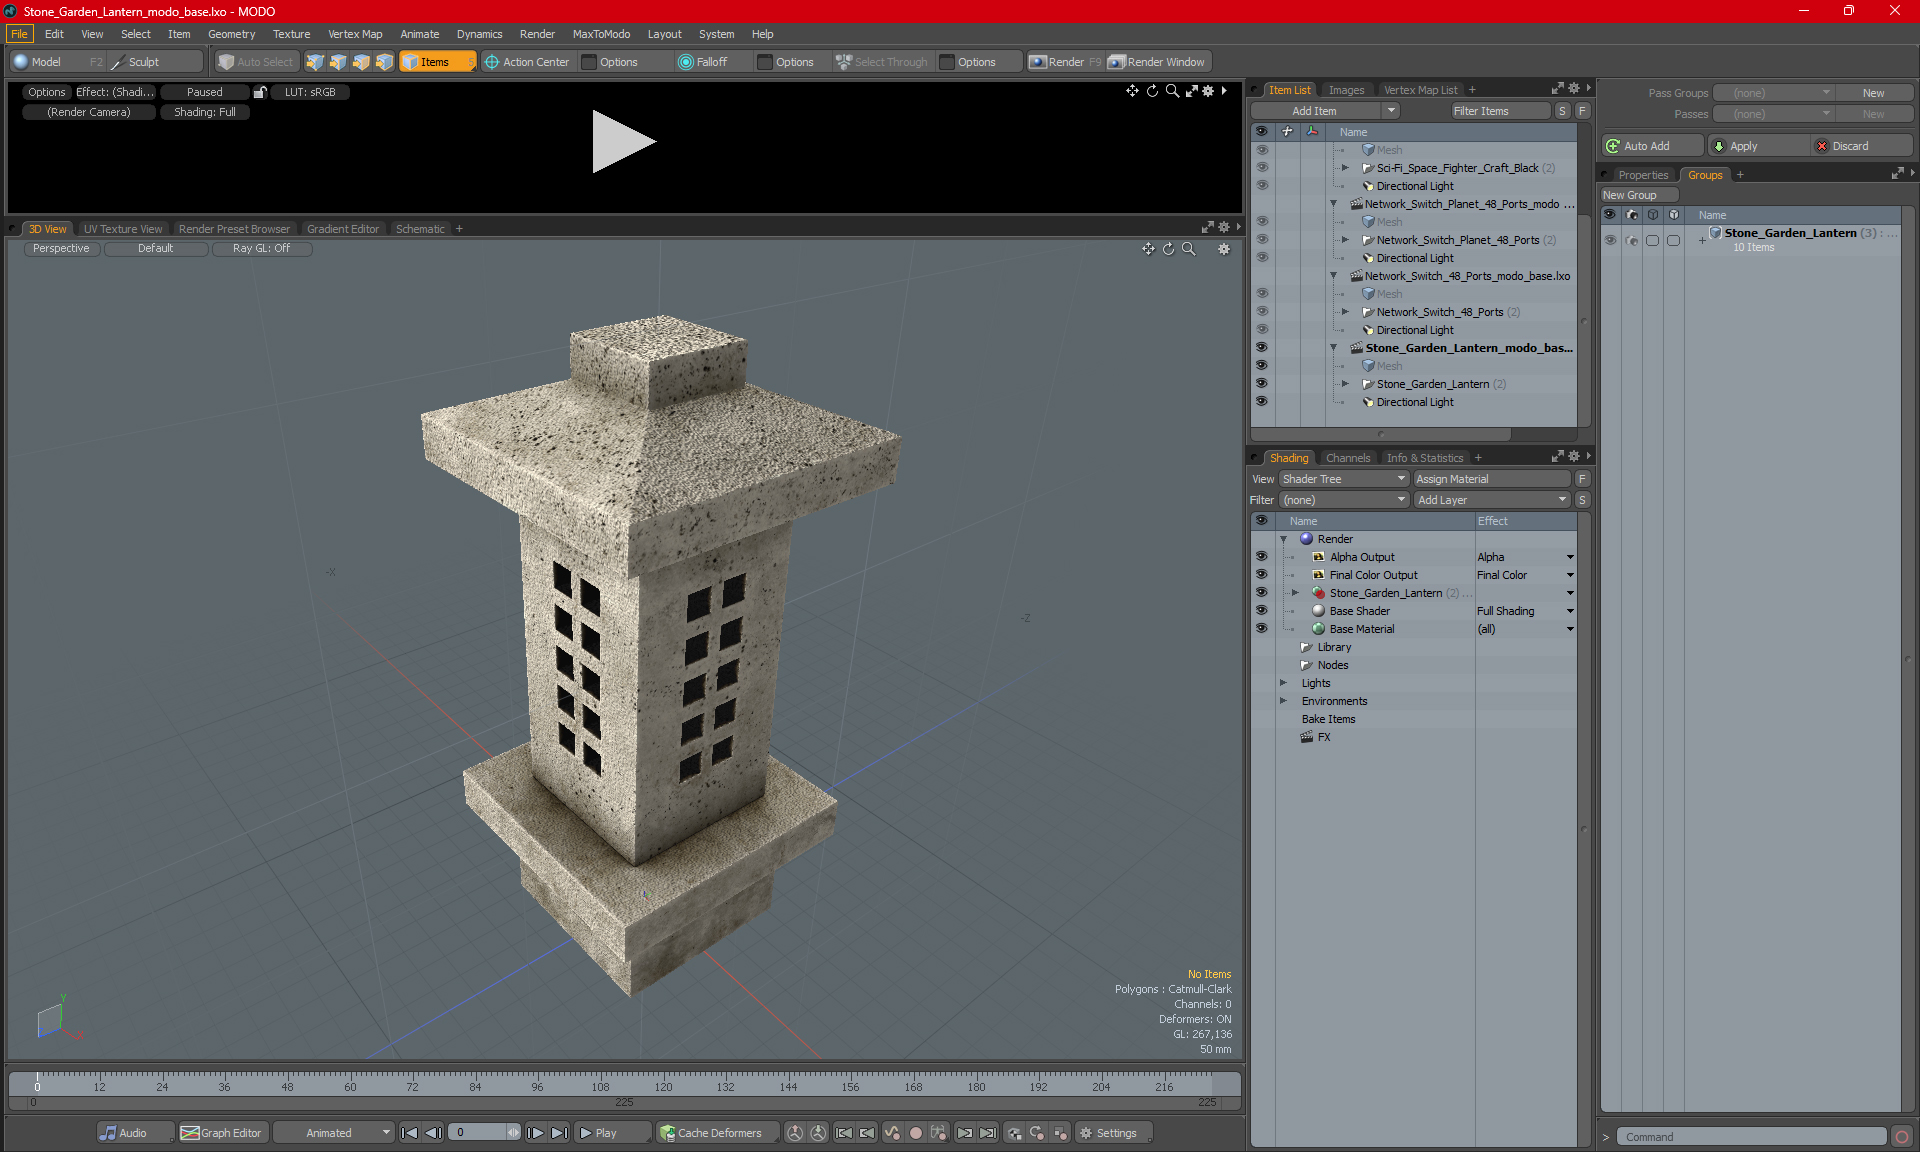1920x1152 pixels.
Task: Open the MaxToModo menu
Action: tap(601, 34)
